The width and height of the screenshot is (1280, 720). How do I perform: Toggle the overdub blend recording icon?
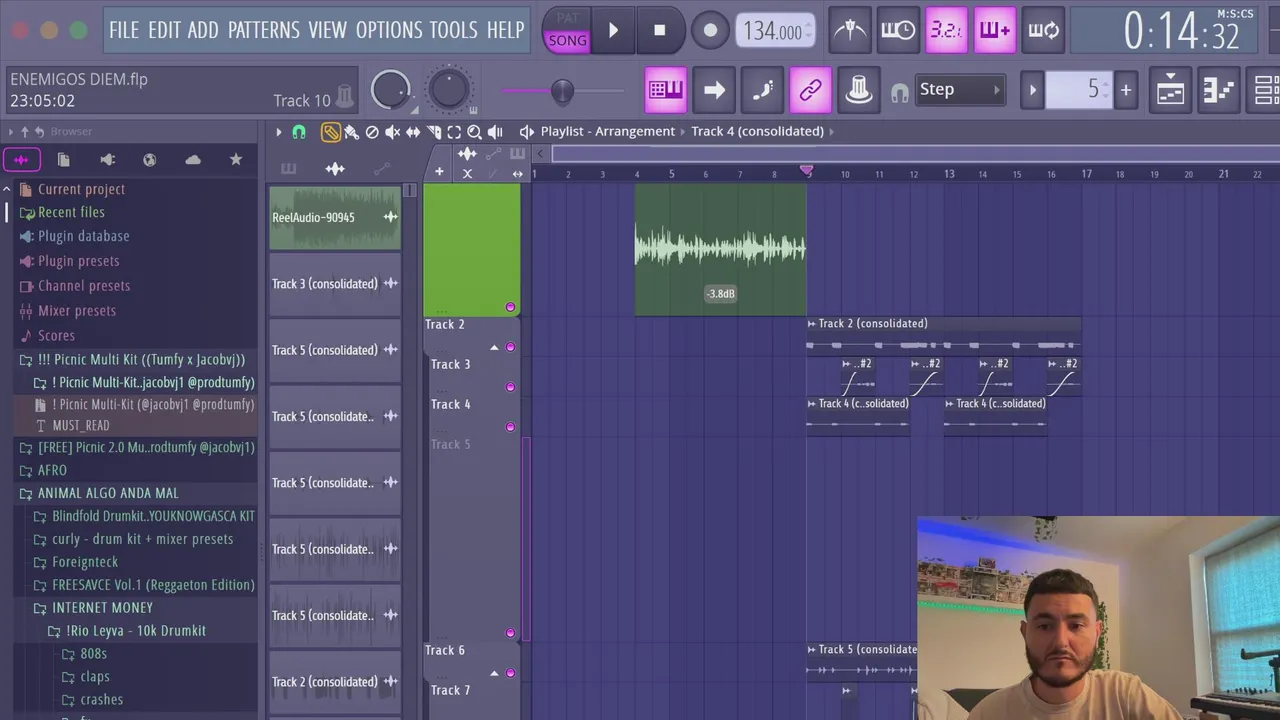click(x=994, y=31)
